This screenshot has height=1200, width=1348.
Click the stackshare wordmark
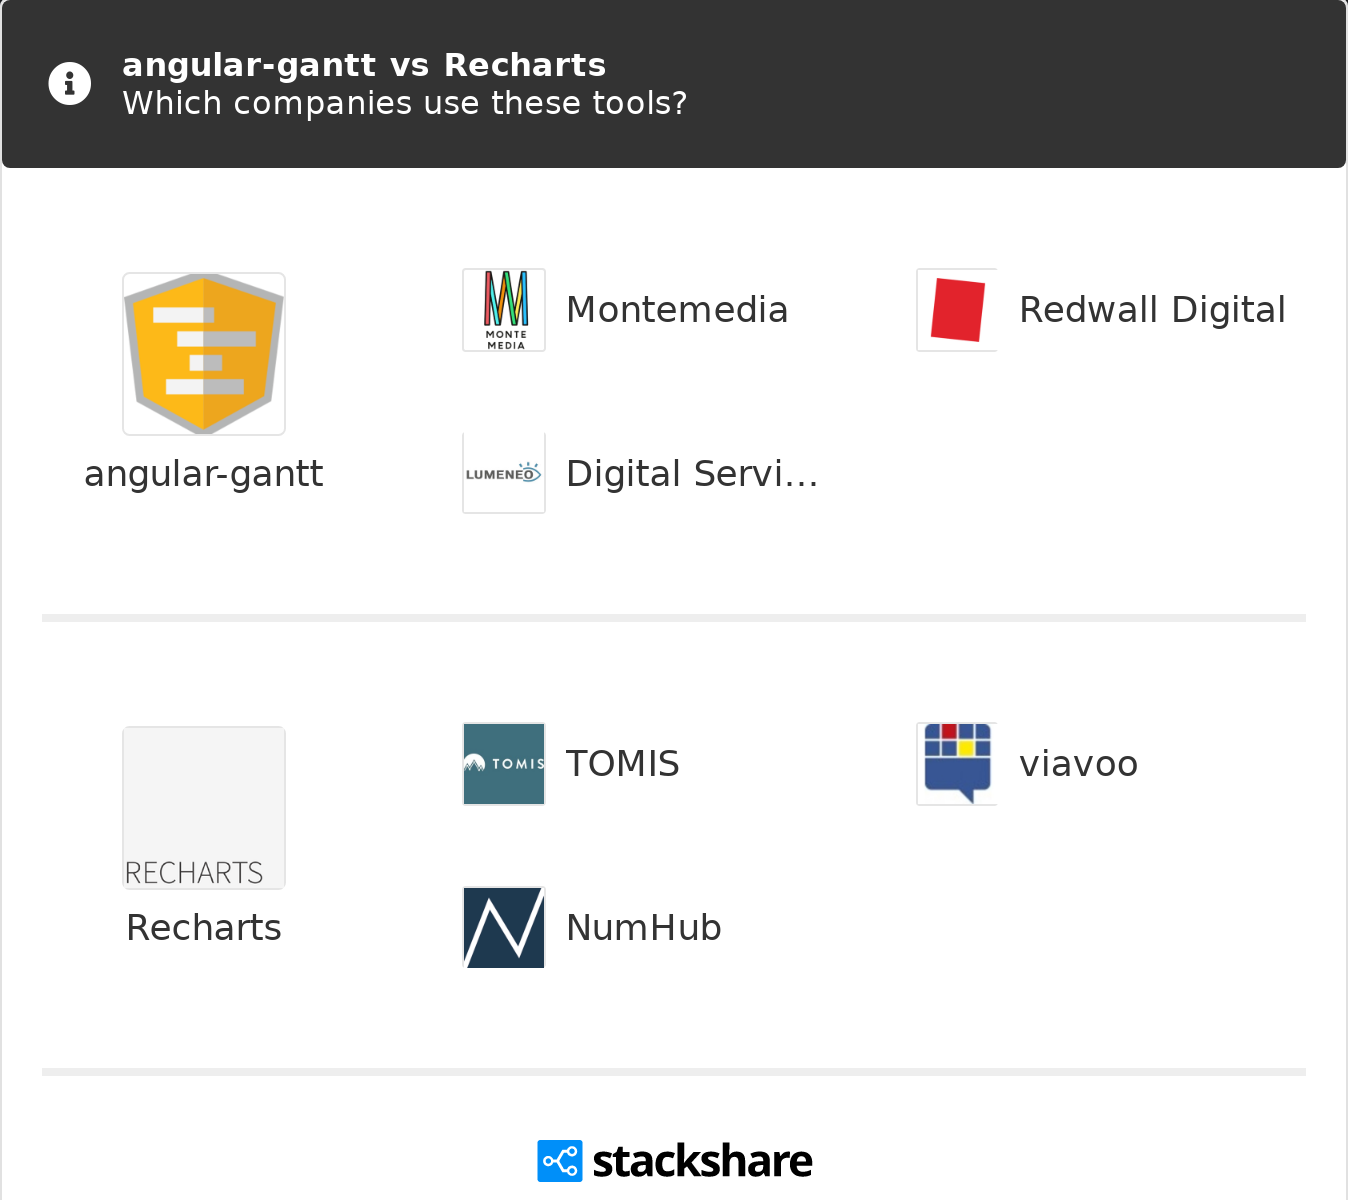[x=702, y=1161]
